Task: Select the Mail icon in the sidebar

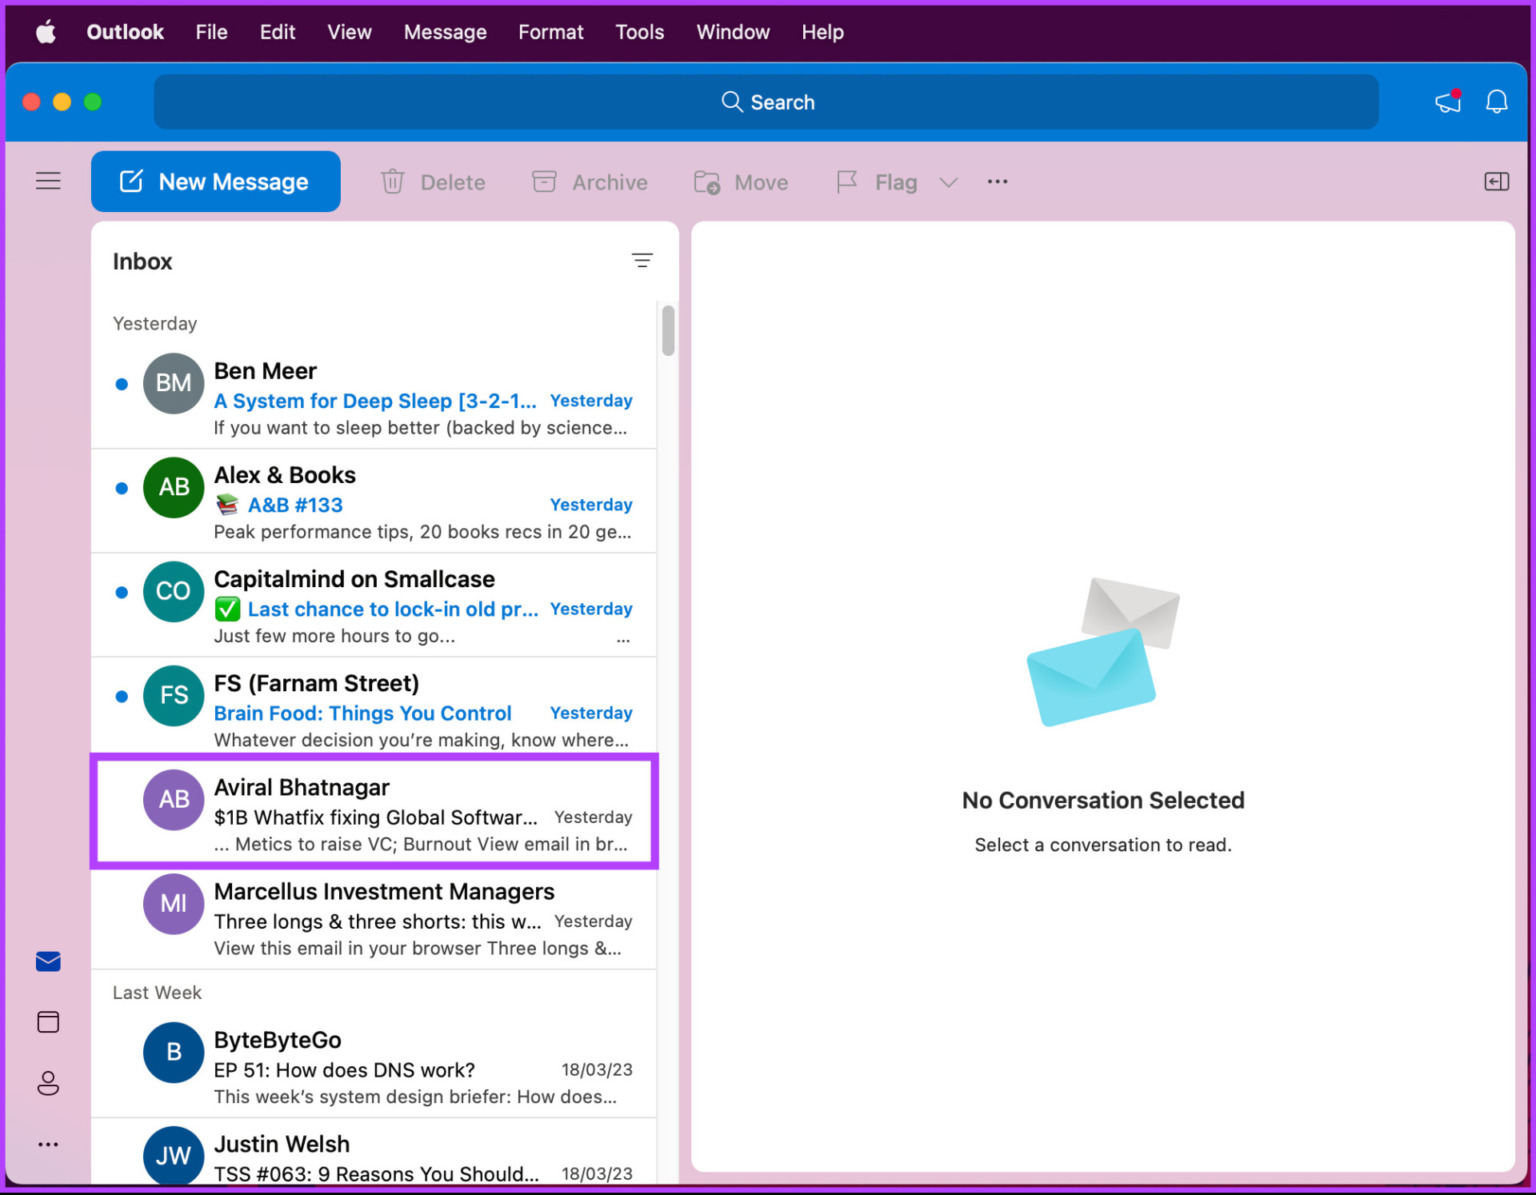Action: pos(47,961)
